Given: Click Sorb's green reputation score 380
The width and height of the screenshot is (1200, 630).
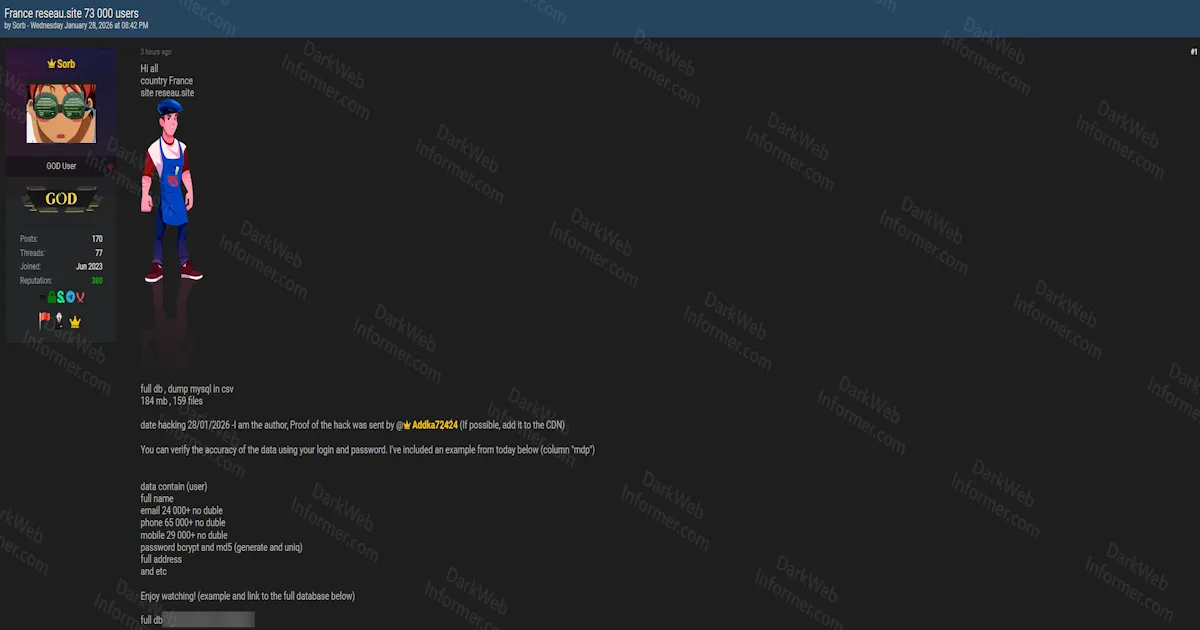Looking at the screenshot, I should tap(96, 280).
